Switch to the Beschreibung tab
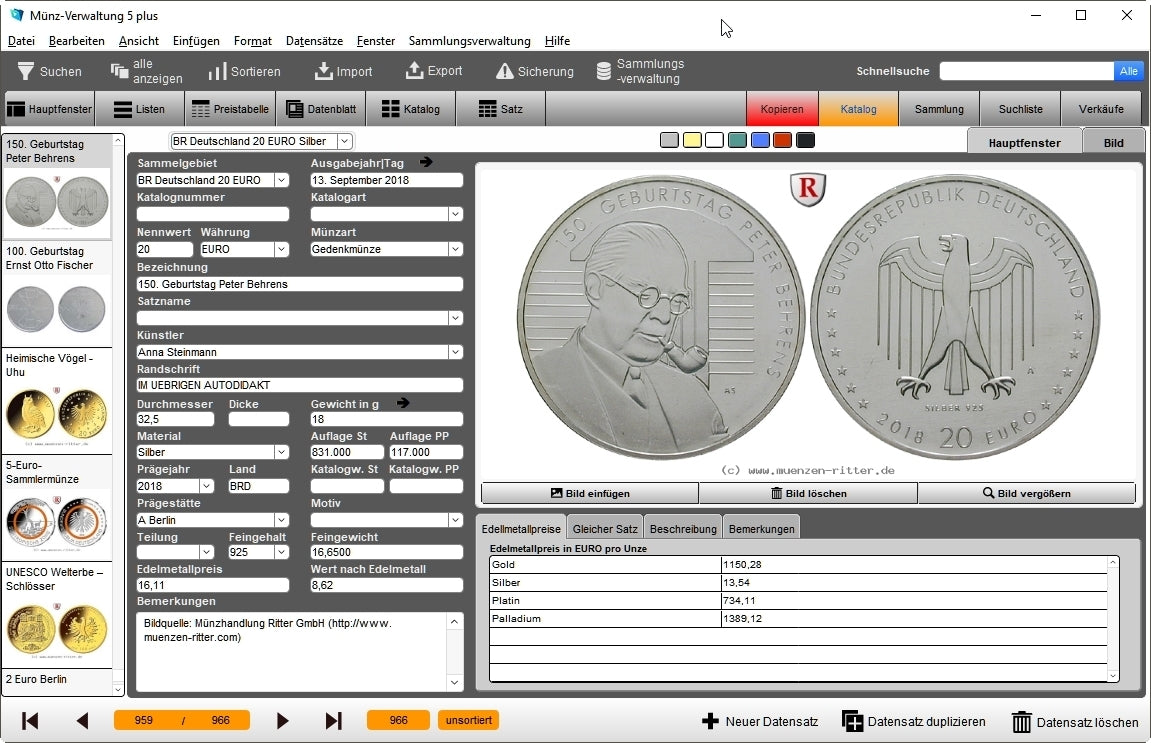The width and height of the screenshot is (1151, 743). tap(683, 528)
